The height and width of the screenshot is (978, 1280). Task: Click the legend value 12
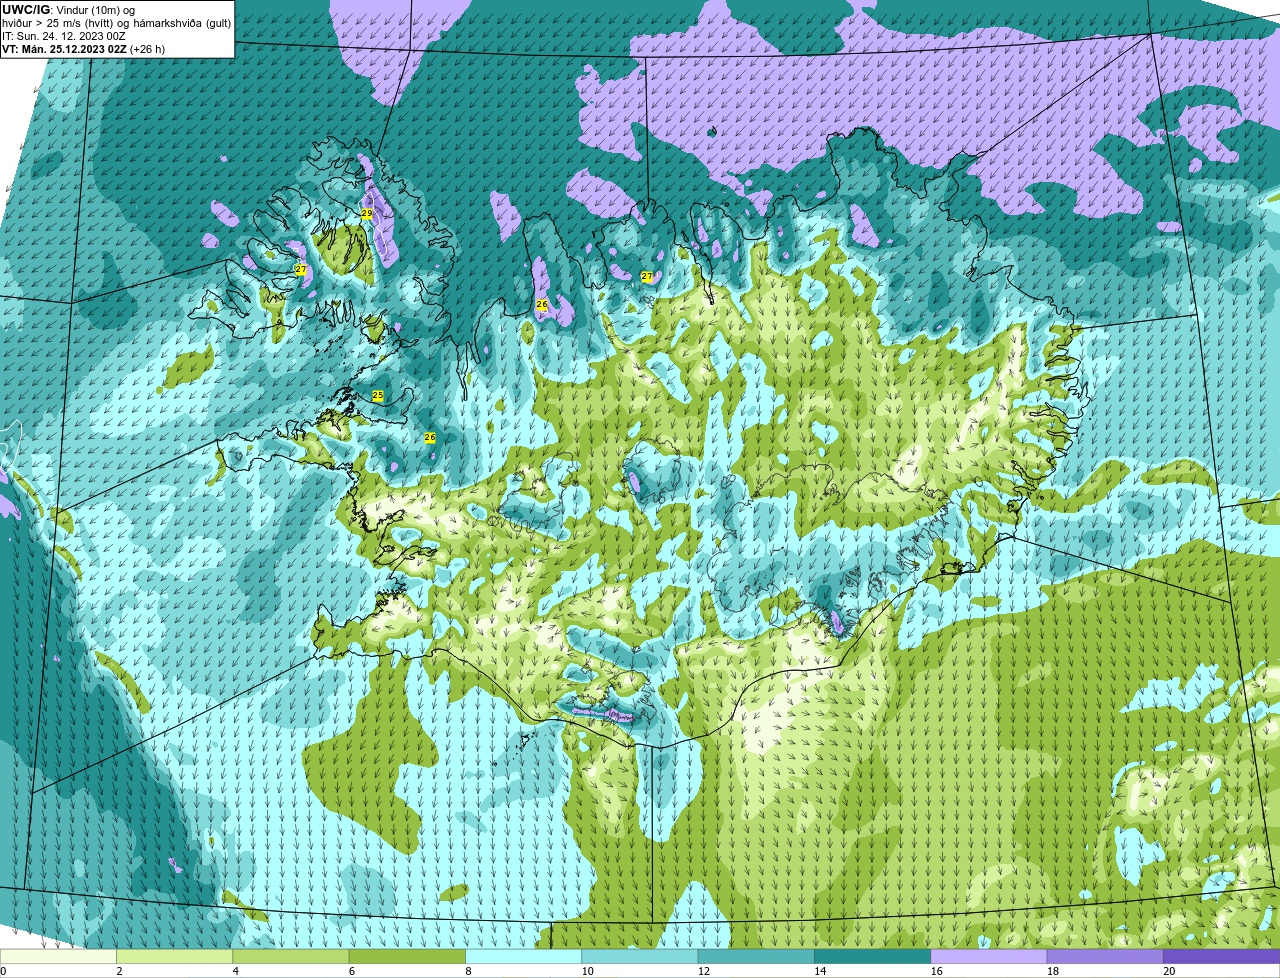[704, 971]
